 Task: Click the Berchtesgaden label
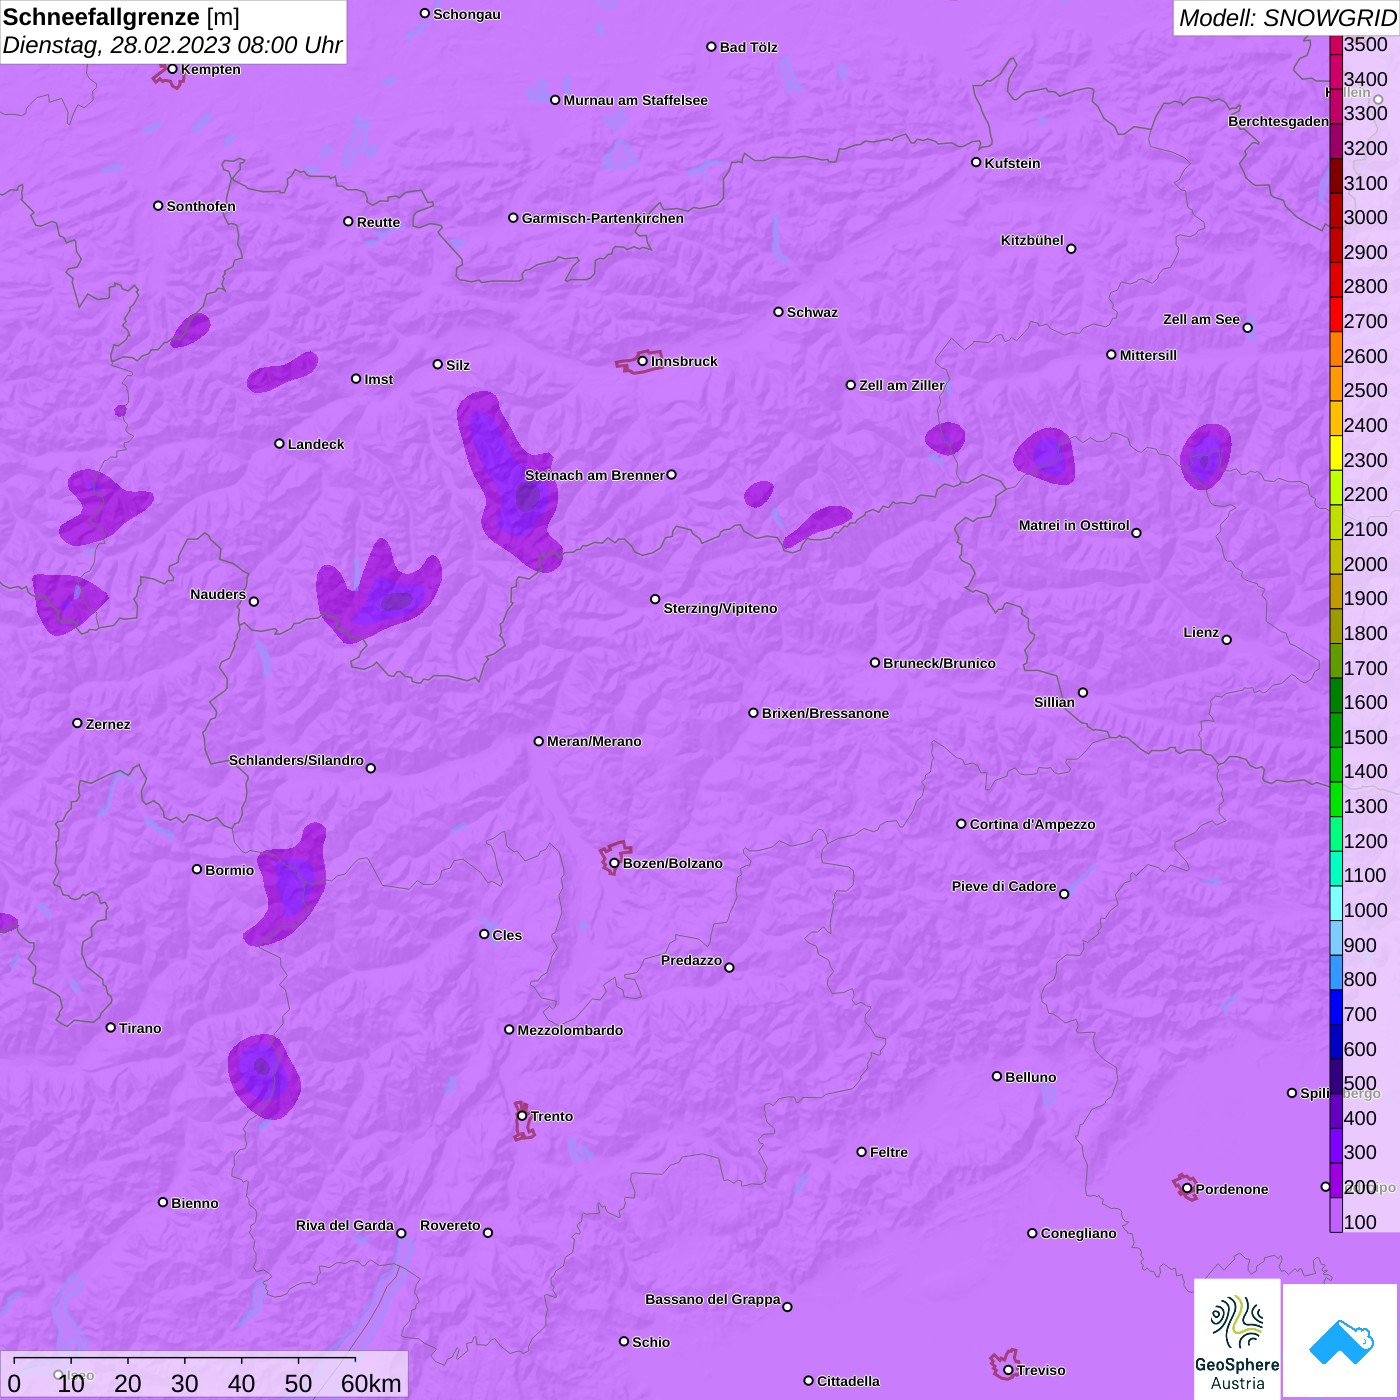[x=1278, y=121]
